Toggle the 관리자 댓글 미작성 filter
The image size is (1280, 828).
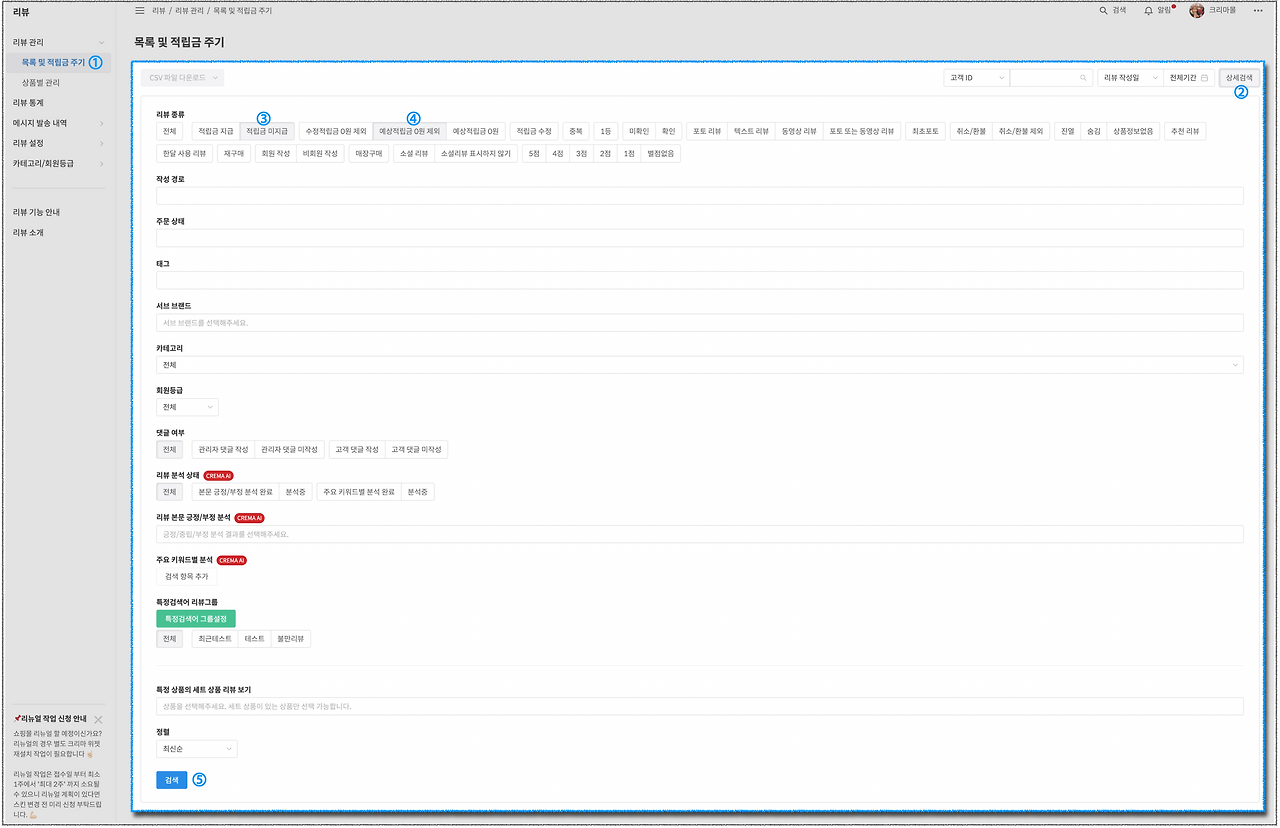(x=289, y=450)
